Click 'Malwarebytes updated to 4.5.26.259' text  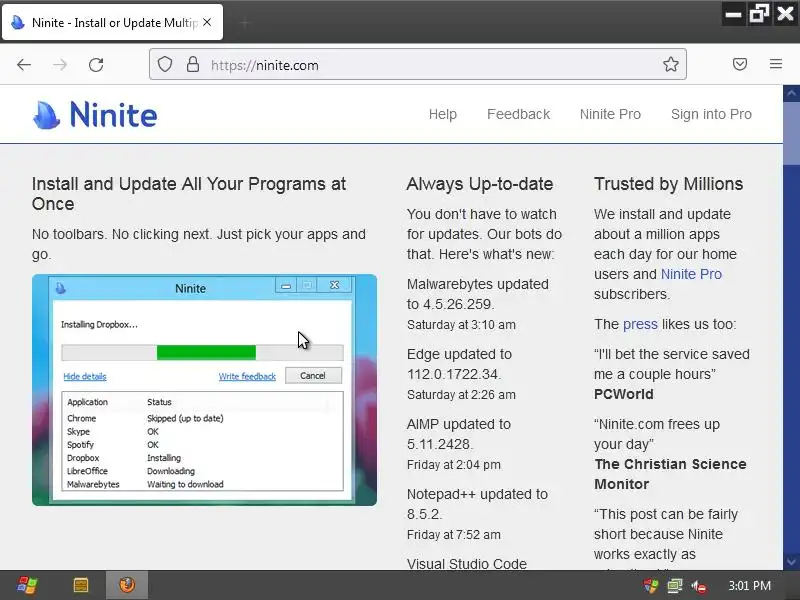click(478, 294)
